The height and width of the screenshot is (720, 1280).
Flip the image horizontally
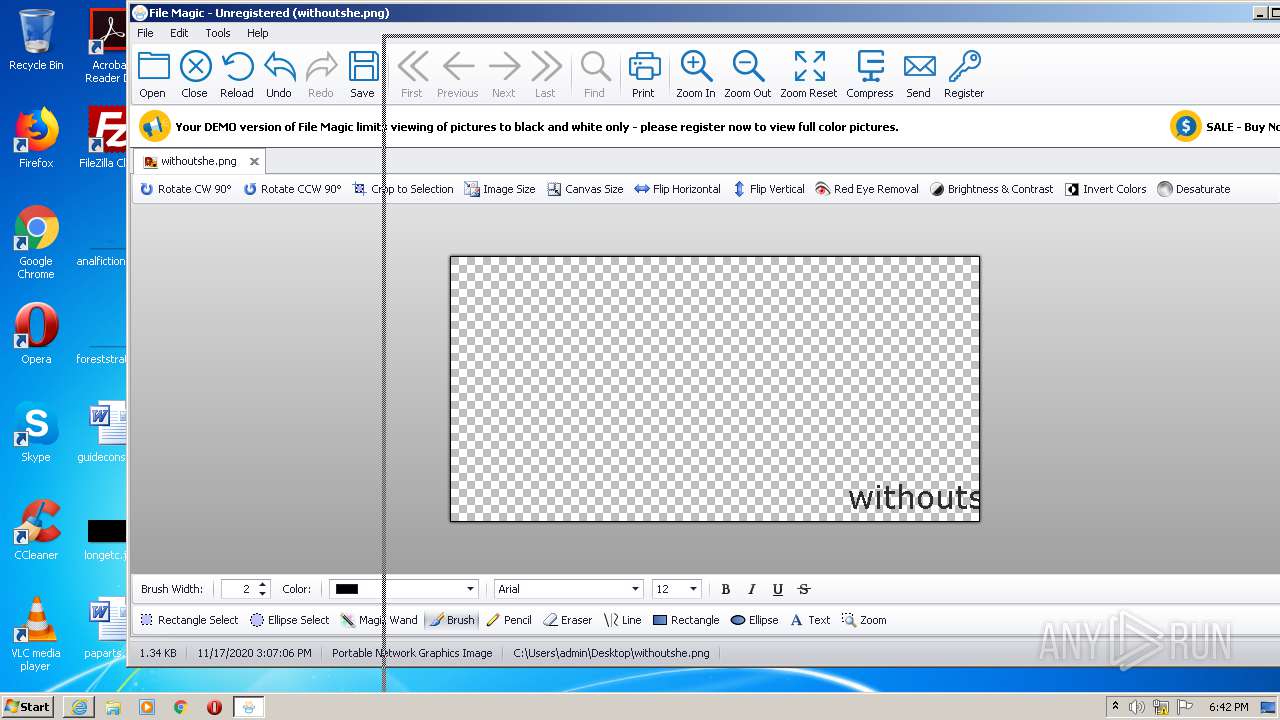(x=678, y=189)
